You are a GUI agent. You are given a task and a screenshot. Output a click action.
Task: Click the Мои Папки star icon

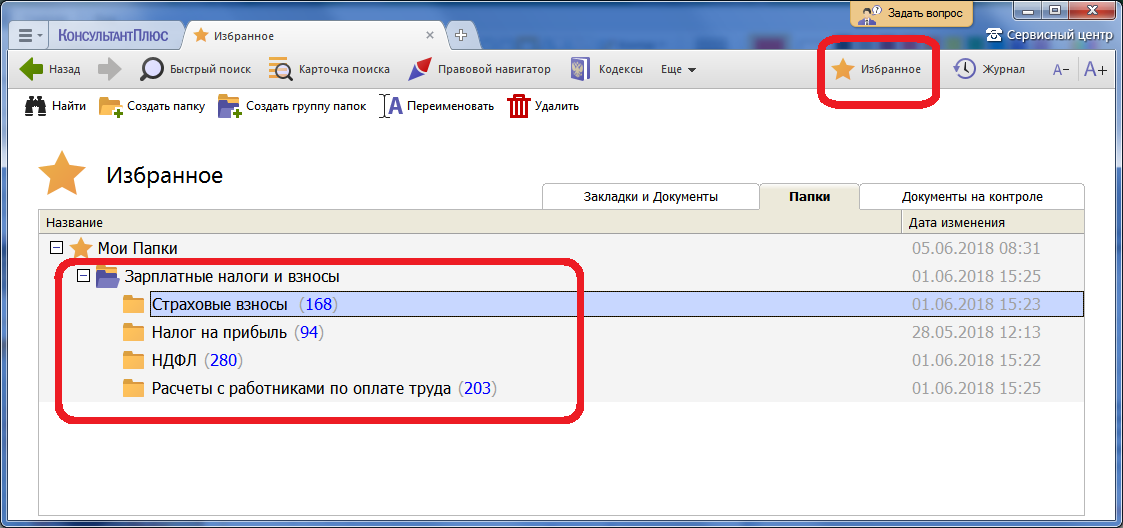coord(81,249)
